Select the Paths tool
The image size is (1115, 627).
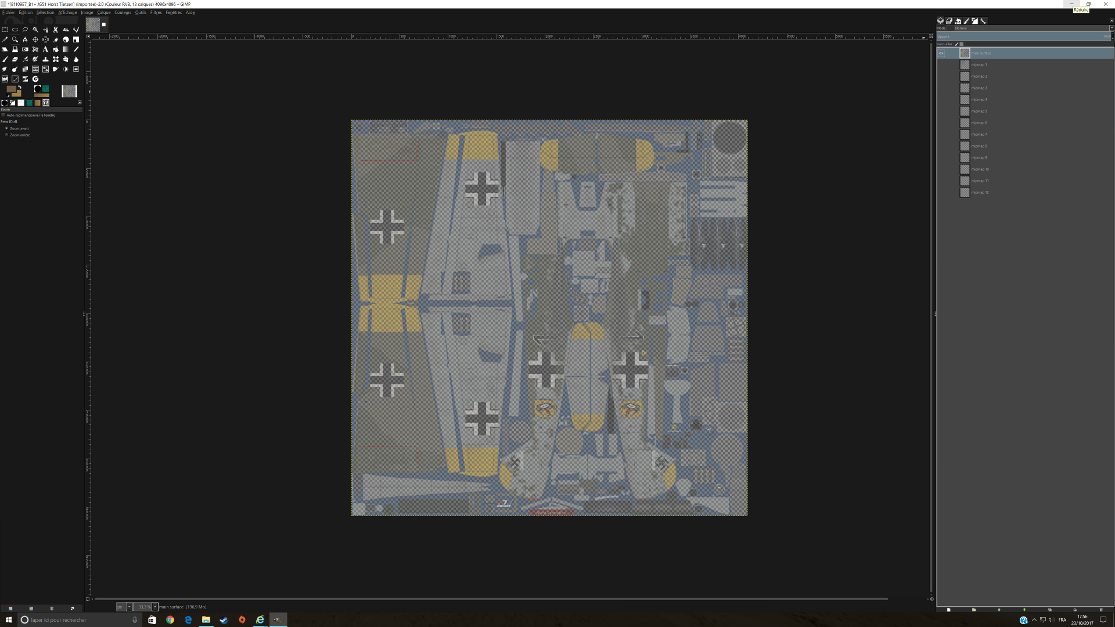[x=76, y=30]
